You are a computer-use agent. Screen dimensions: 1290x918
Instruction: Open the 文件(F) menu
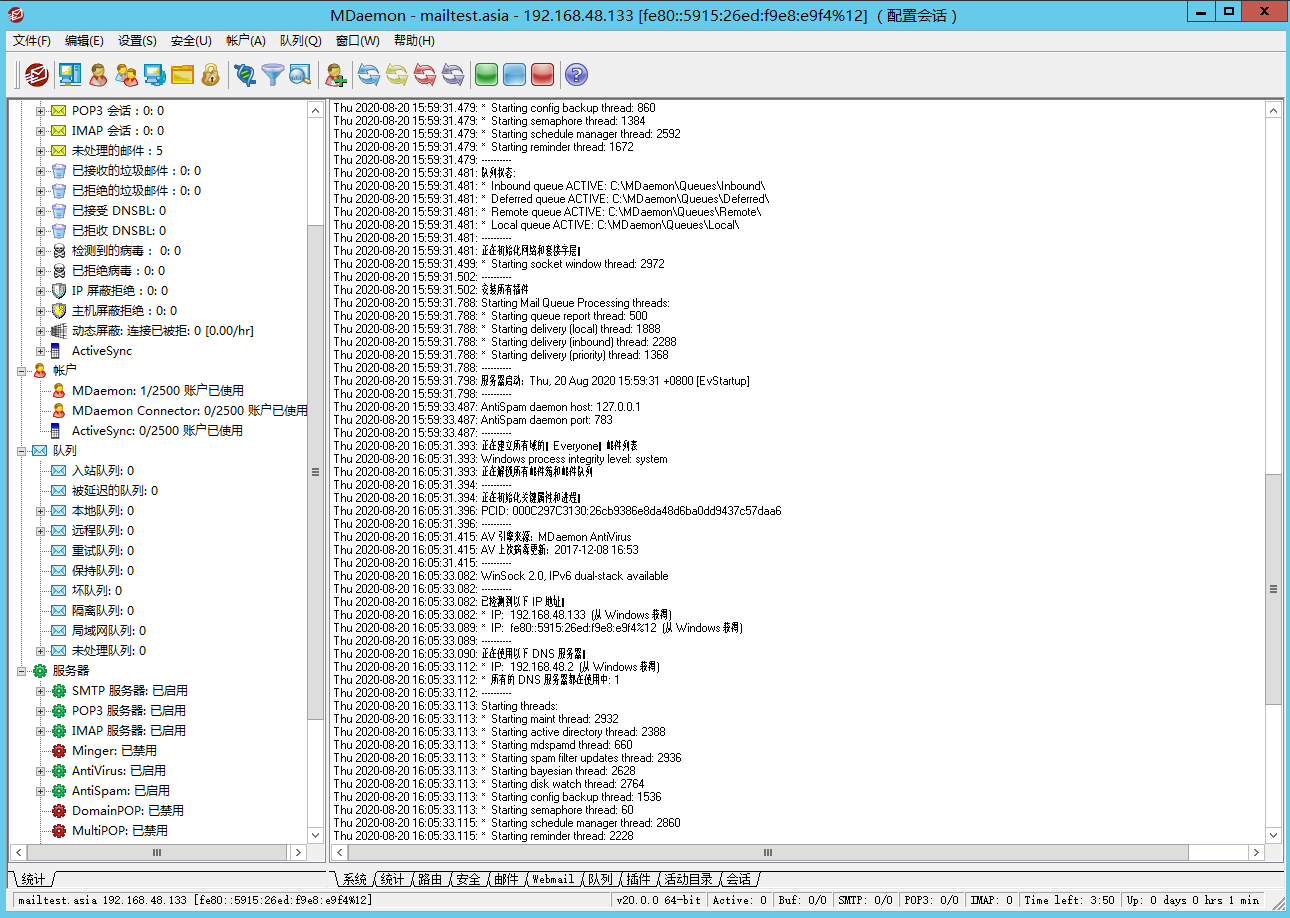32,41
